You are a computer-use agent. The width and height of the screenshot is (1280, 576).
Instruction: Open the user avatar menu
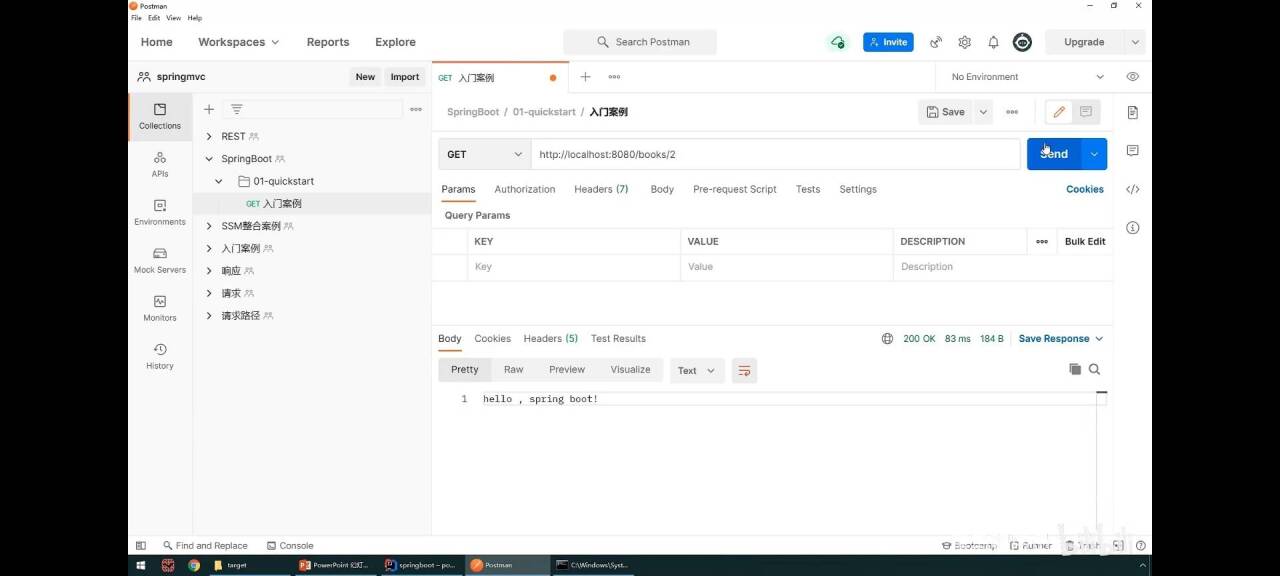coord(1022,42)
